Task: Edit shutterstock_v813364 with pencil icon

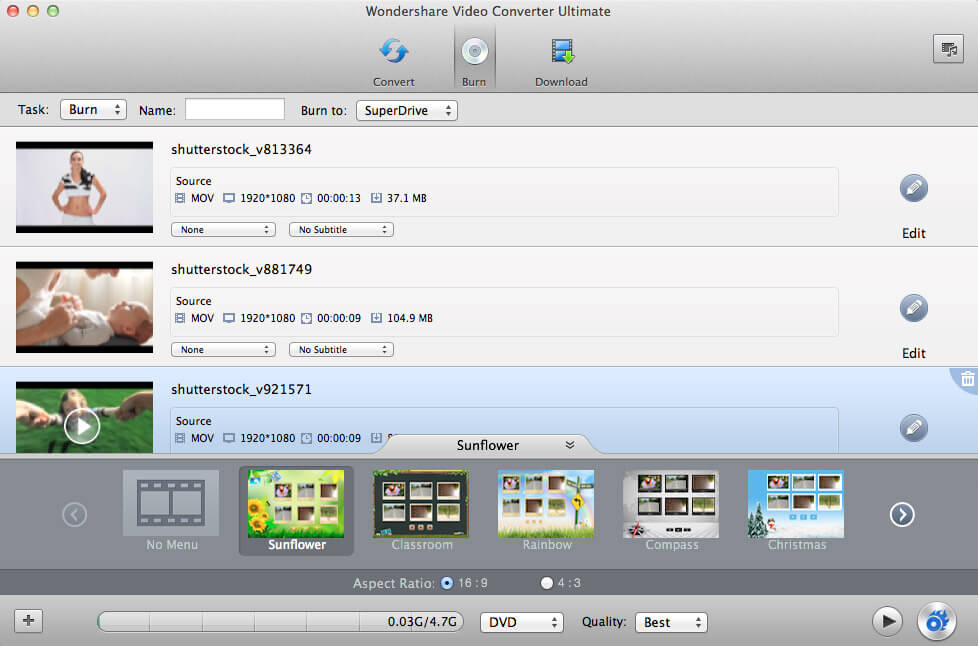Action: pos(913,188)
